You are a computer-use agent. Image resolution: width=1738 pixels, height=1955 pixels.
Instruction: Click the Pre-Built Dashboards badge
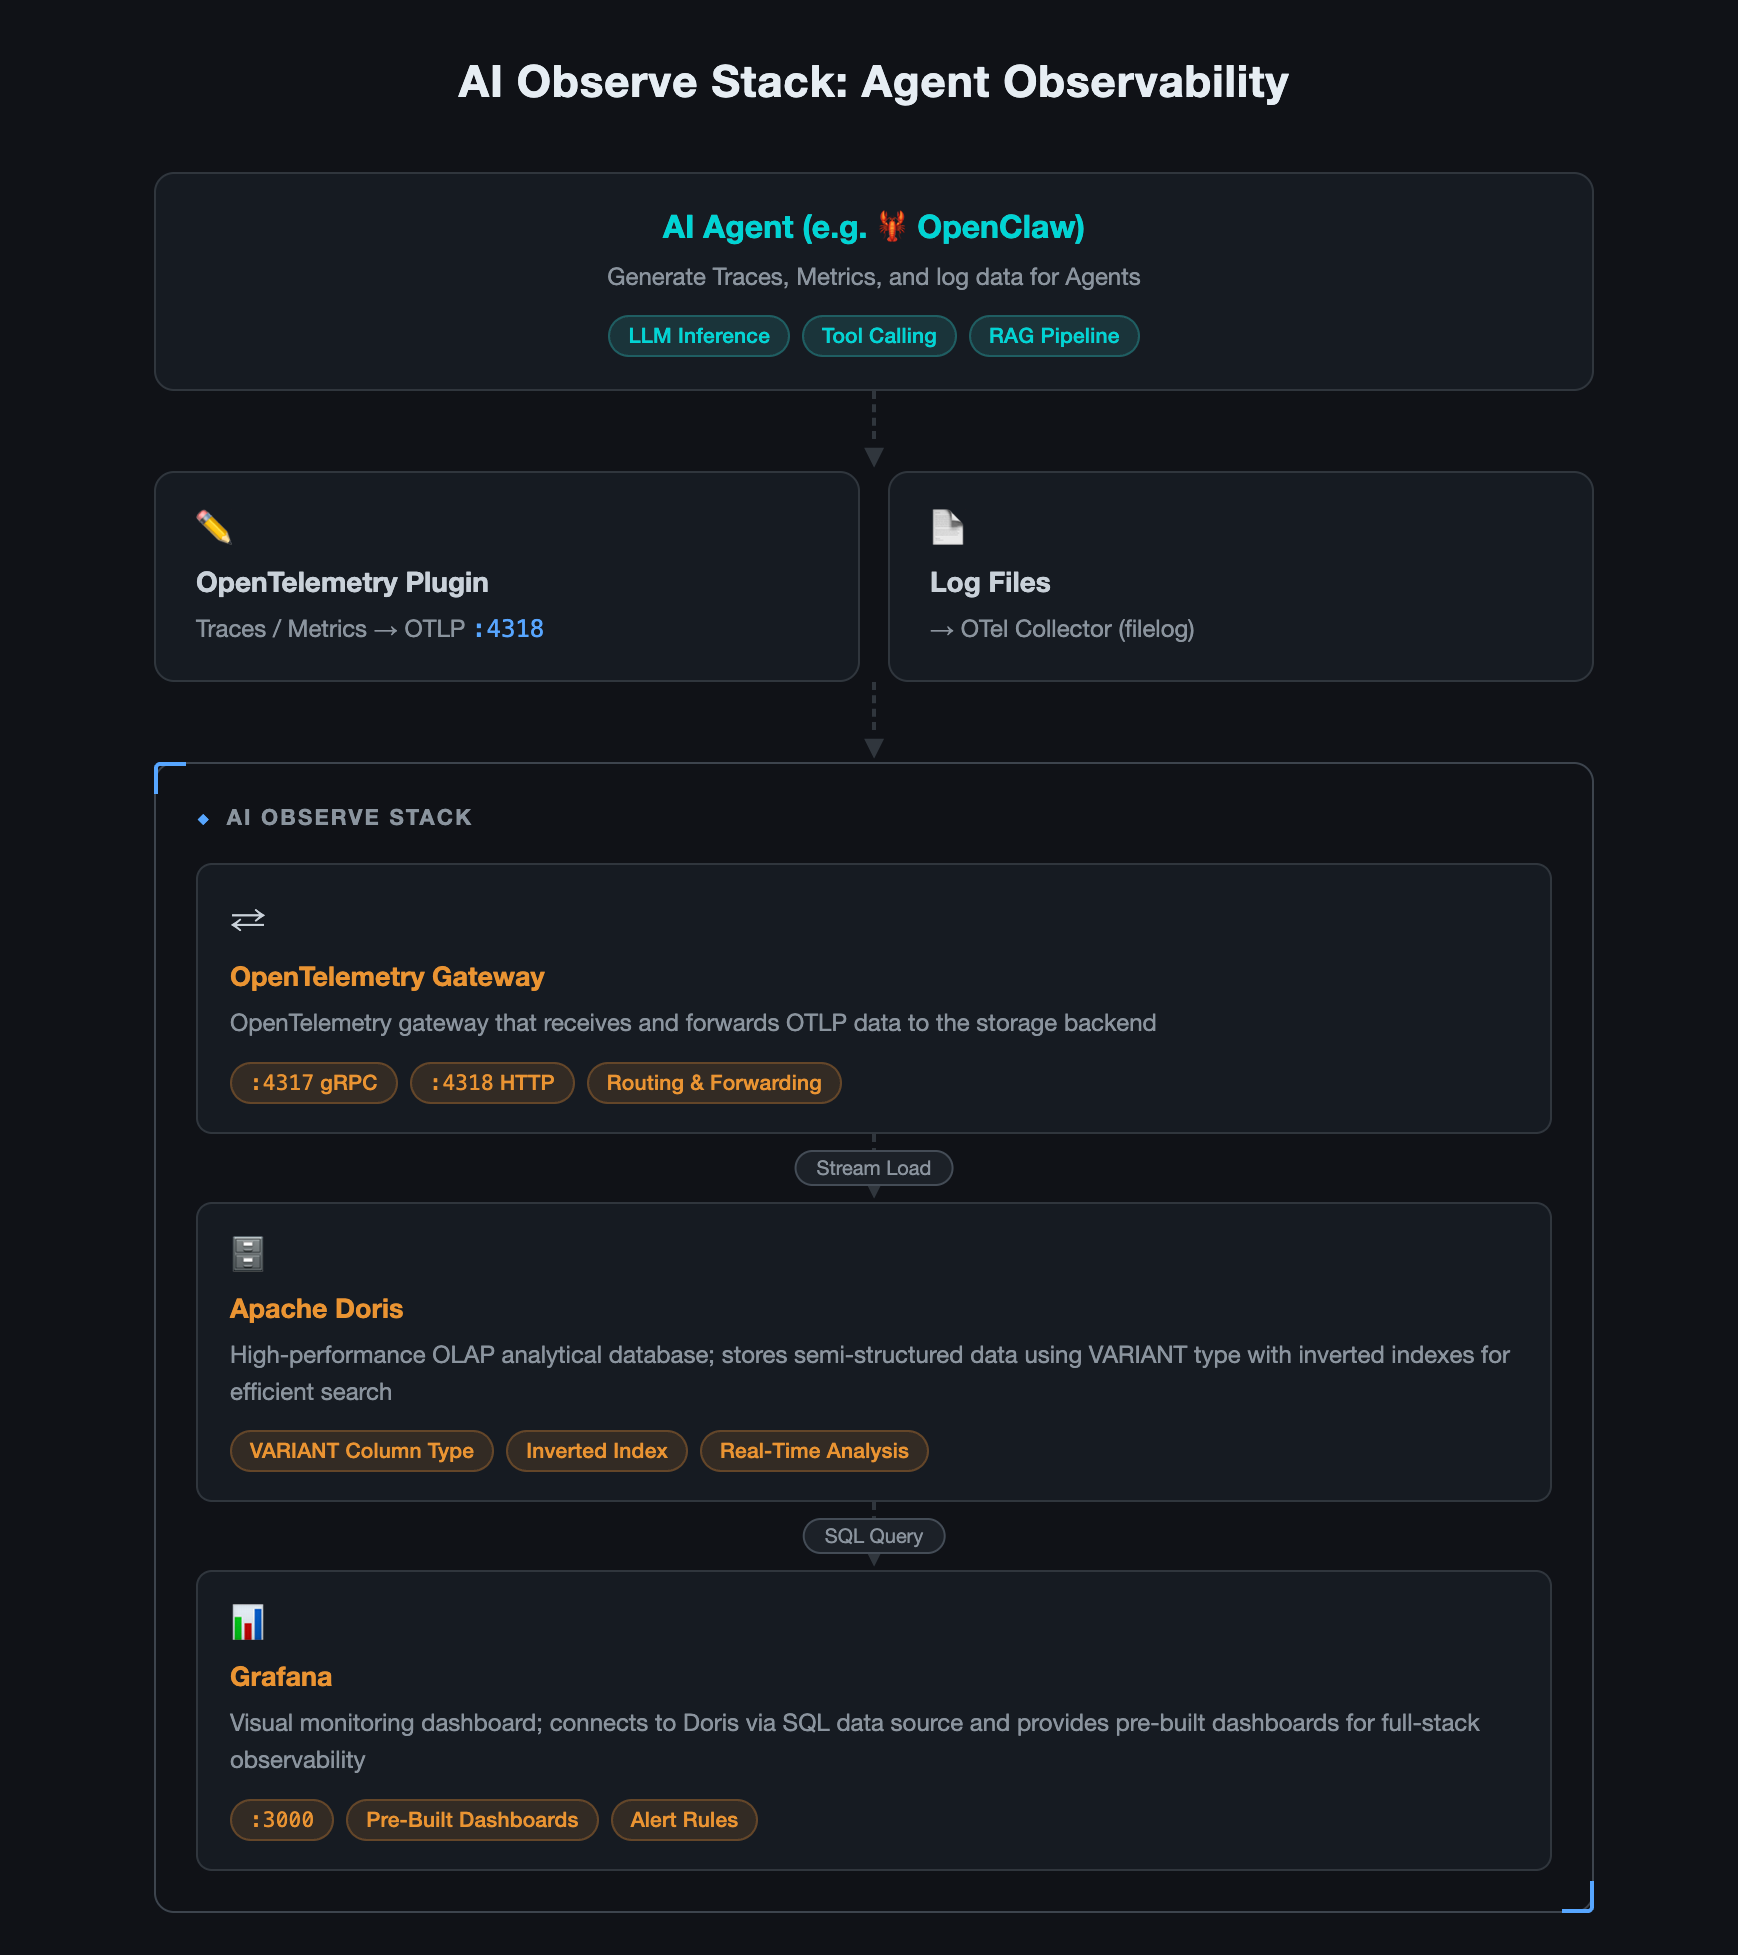(x=472, y=1820)
